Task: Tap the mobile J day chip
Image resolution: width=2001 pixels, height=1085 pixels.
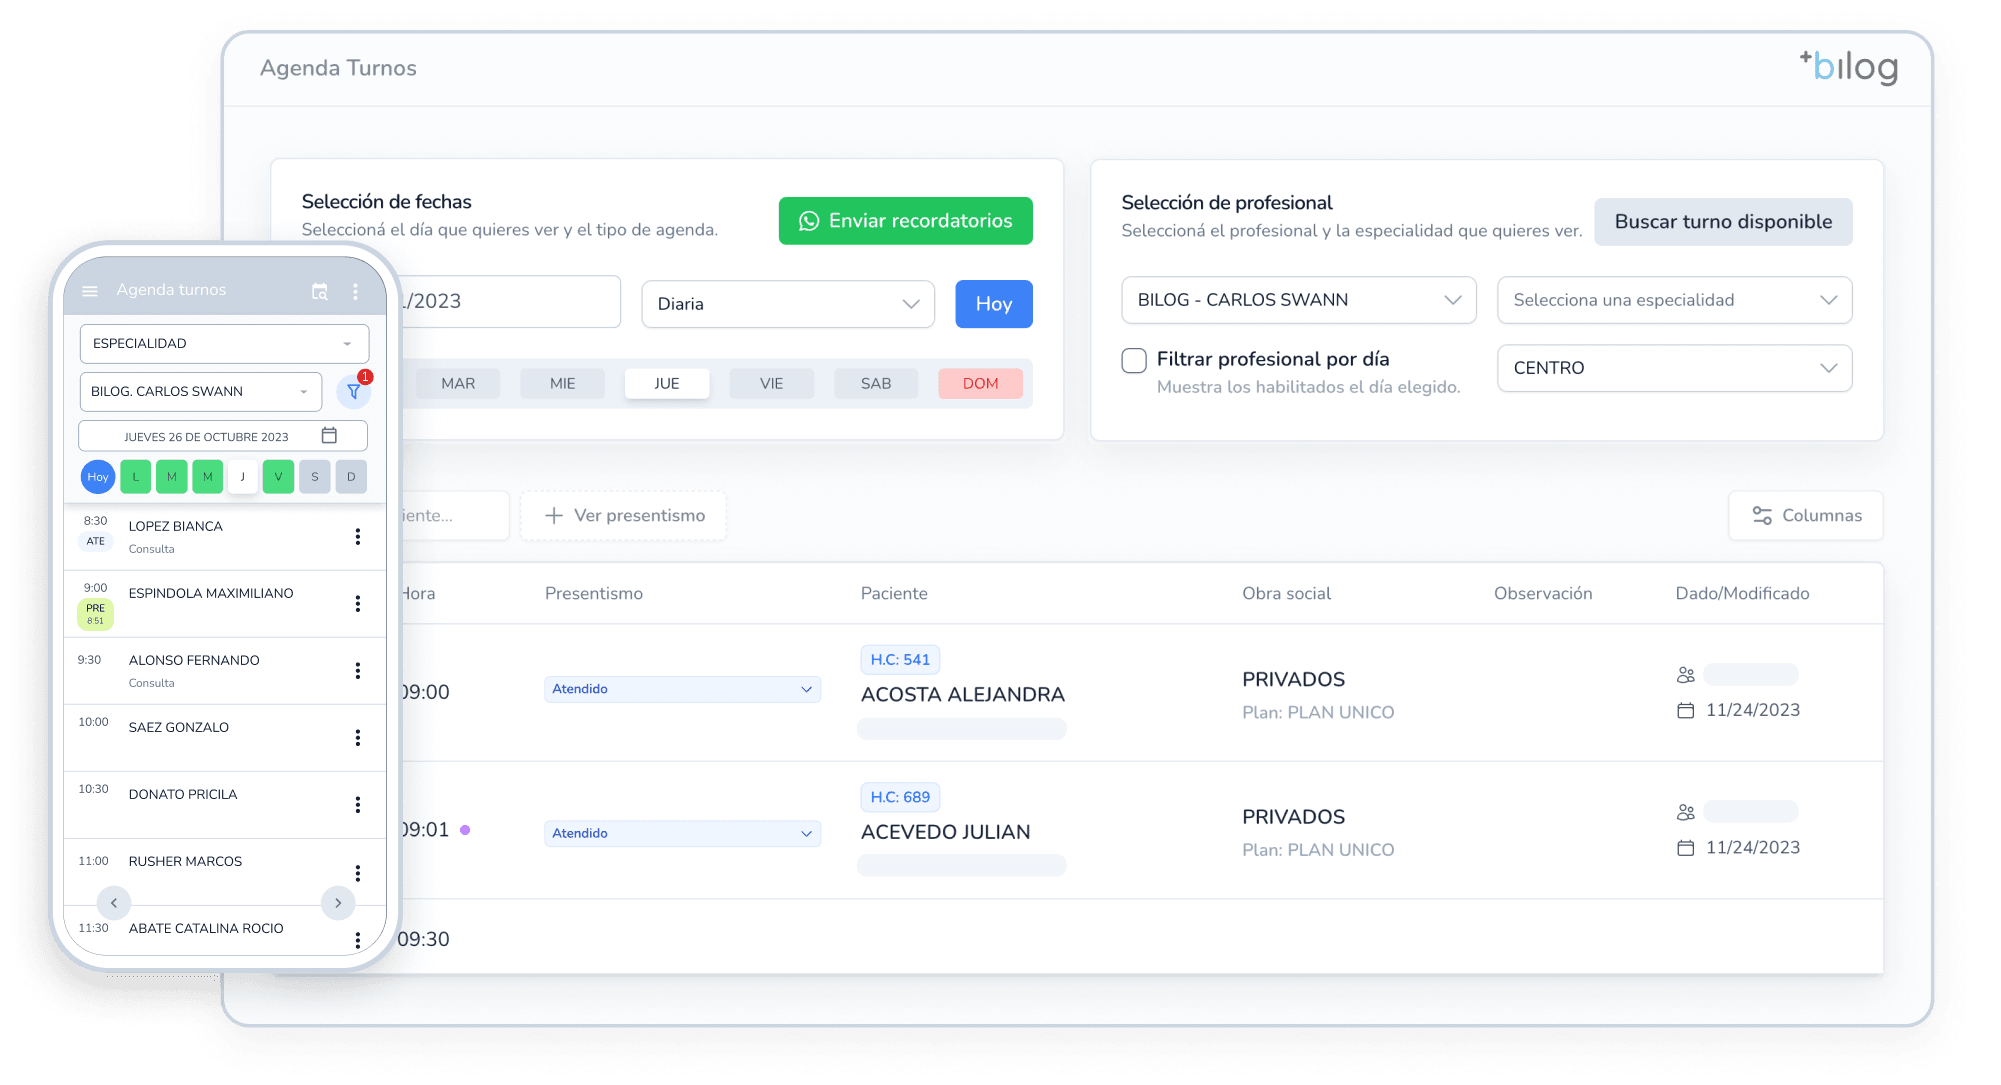Action: (x=243, y=477)
